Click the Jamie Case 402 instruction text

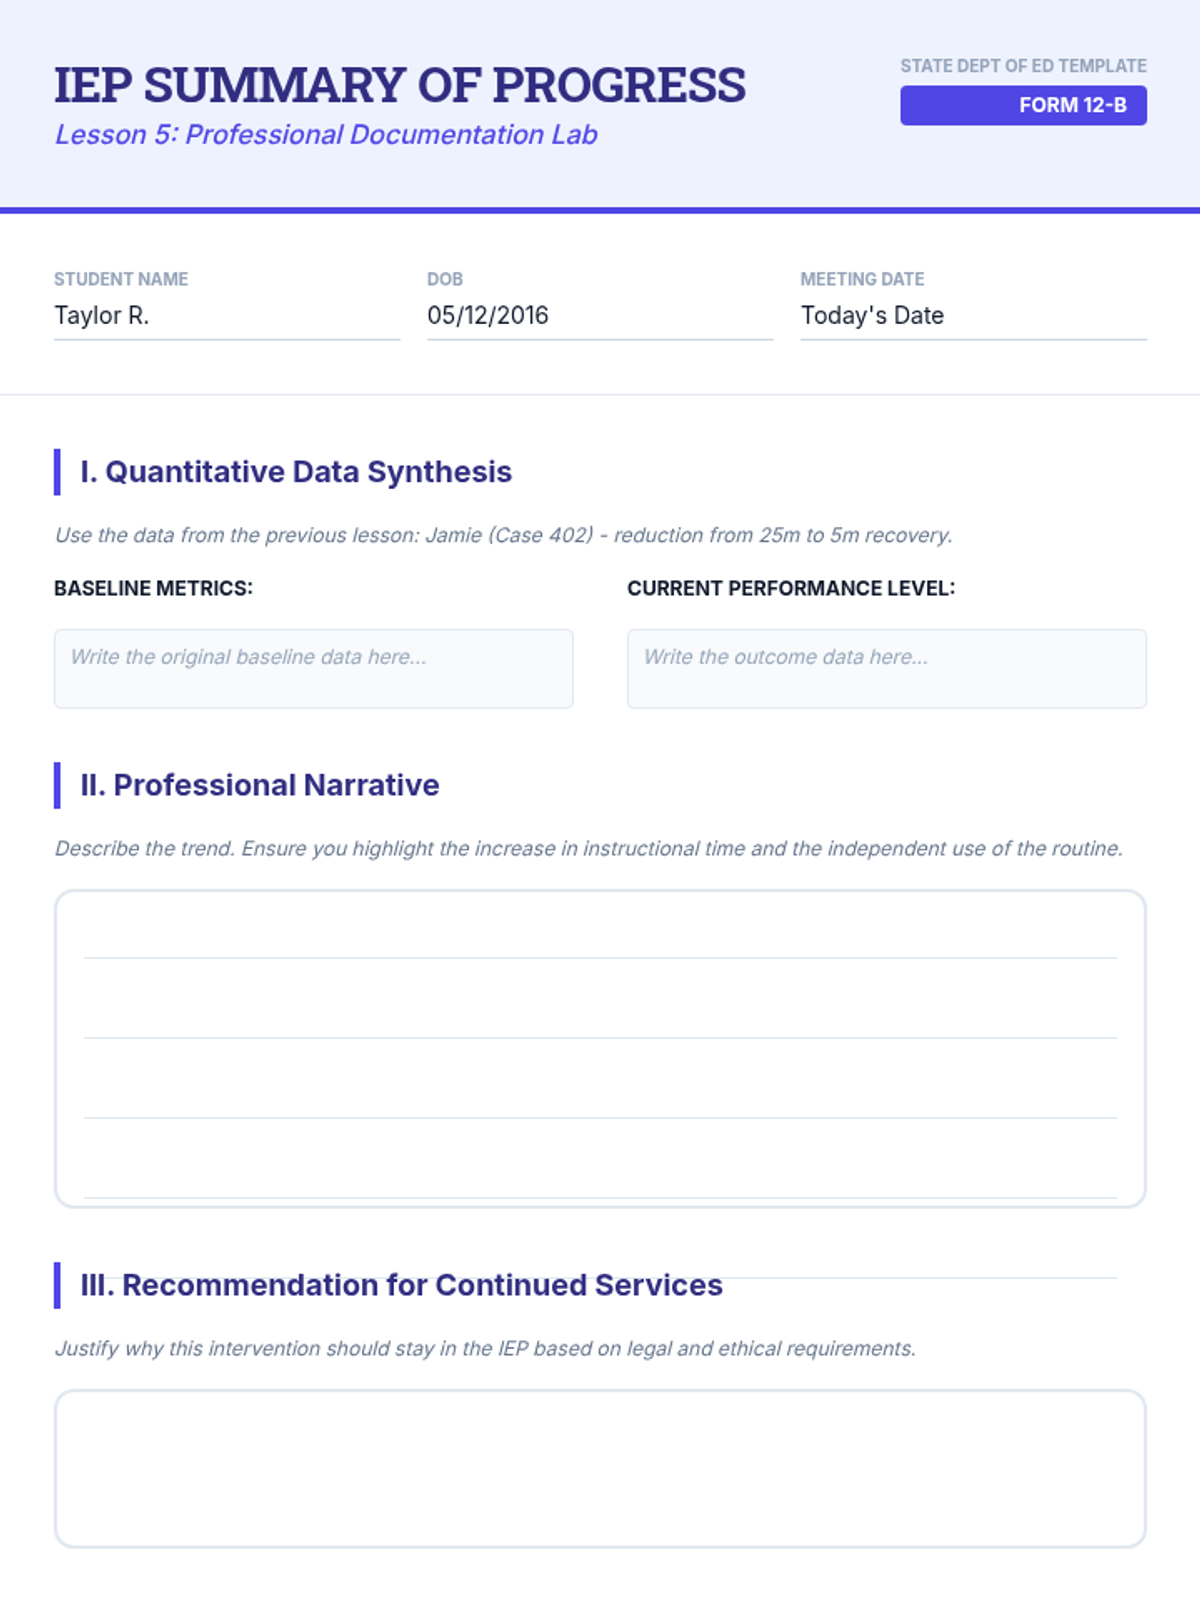[503, 535]
